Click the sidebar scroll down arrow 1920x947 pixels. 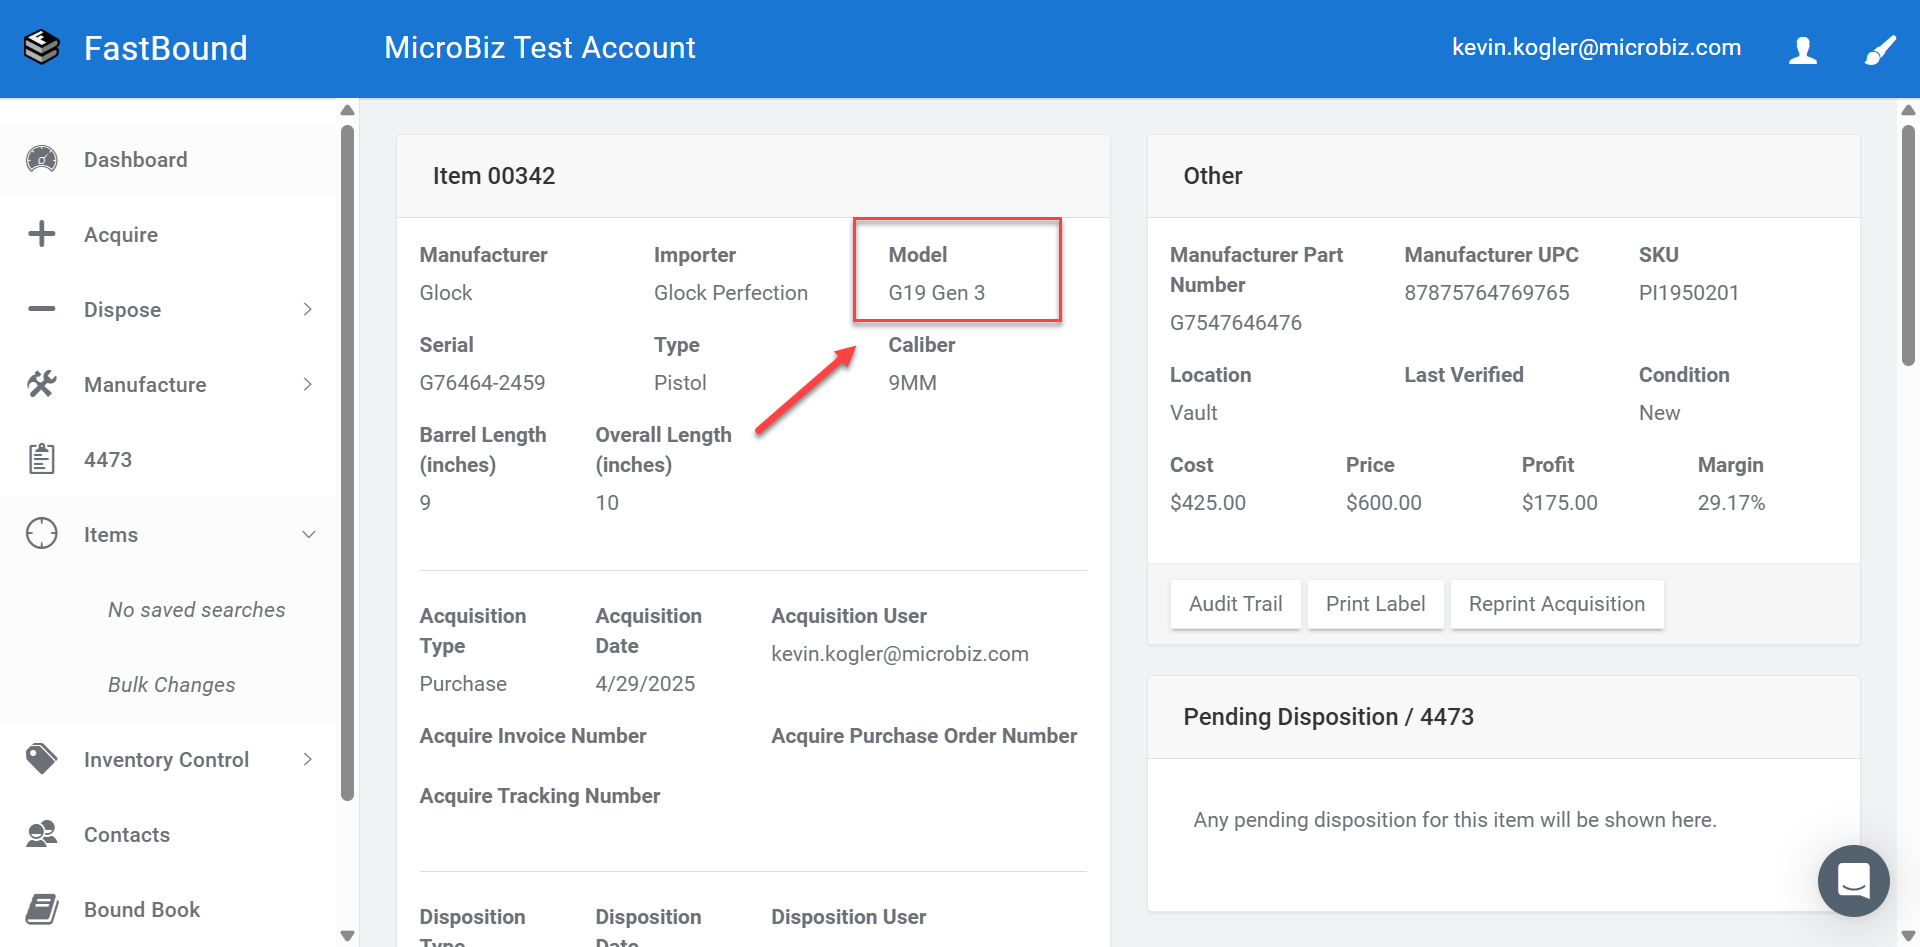pyautogui.click(x=347, y=936)
